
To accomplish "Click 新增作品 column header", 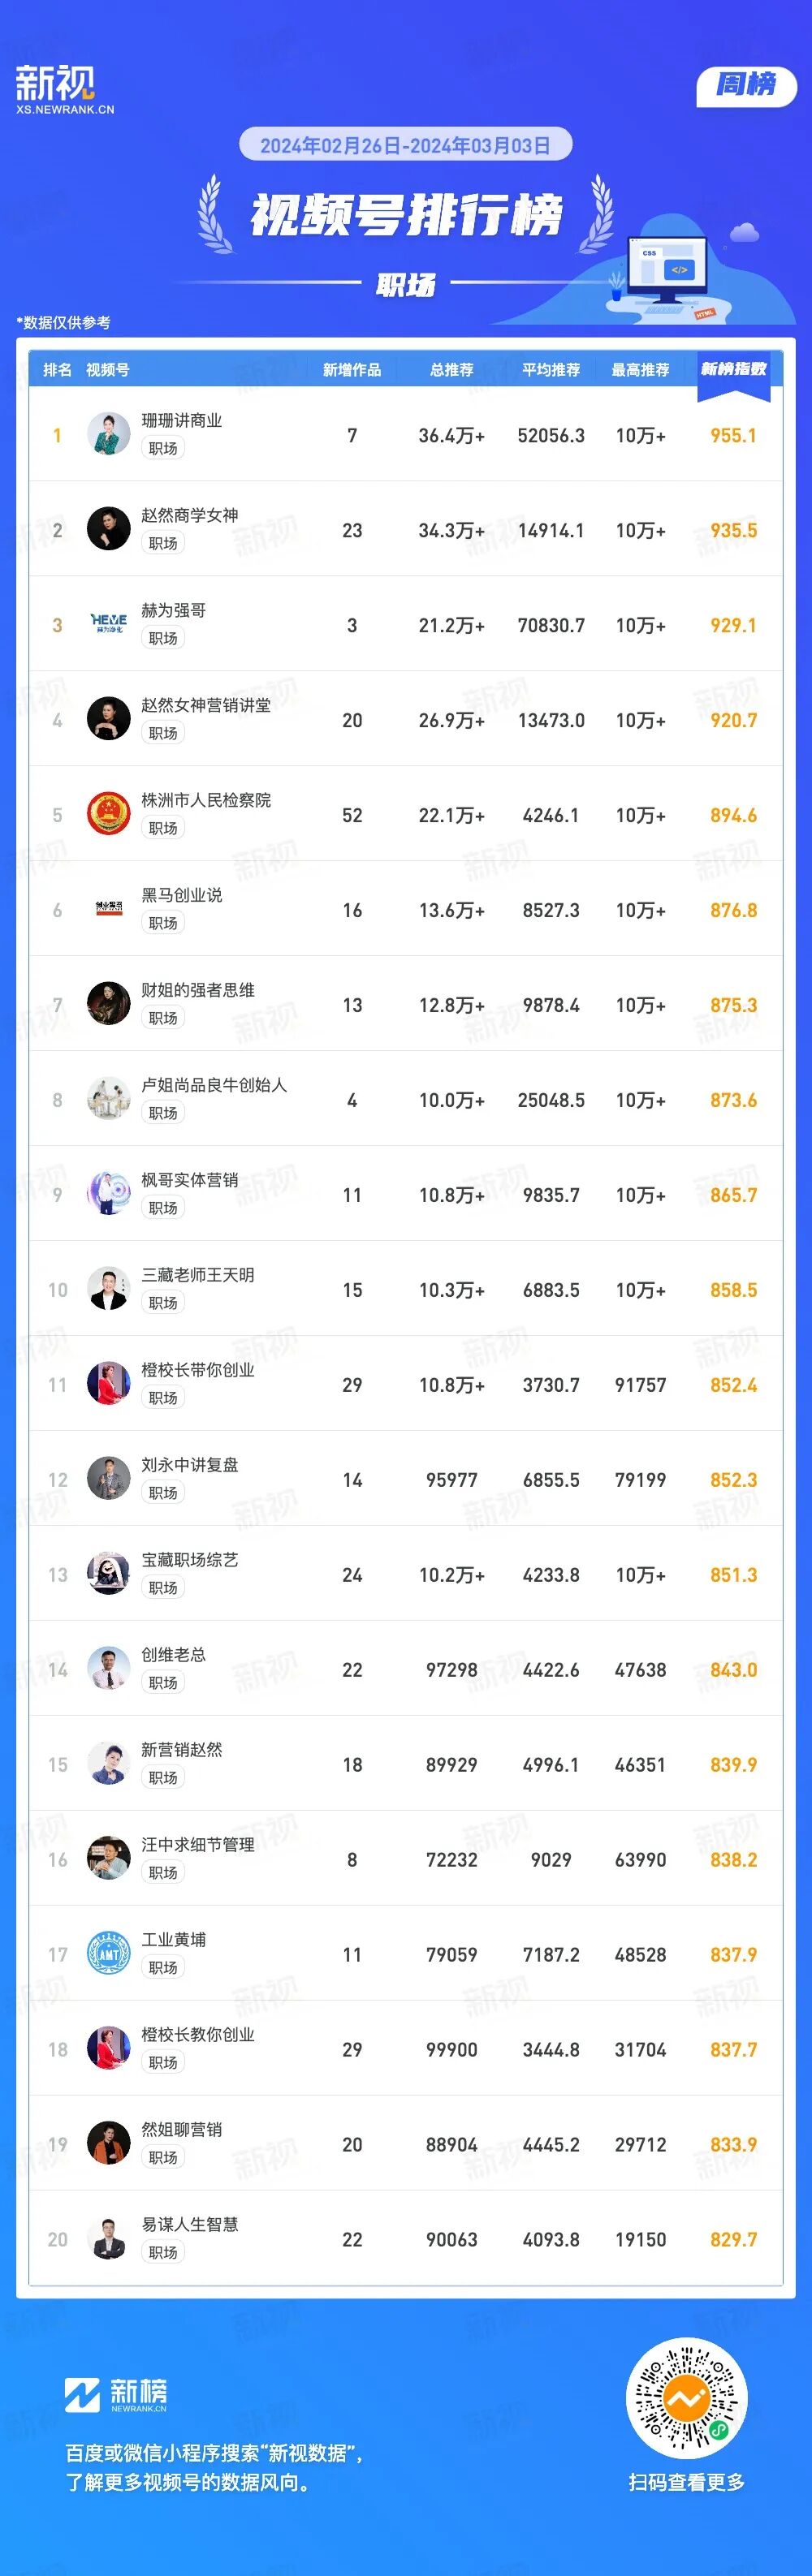I will pyautogui.click(x=352, y=370).
